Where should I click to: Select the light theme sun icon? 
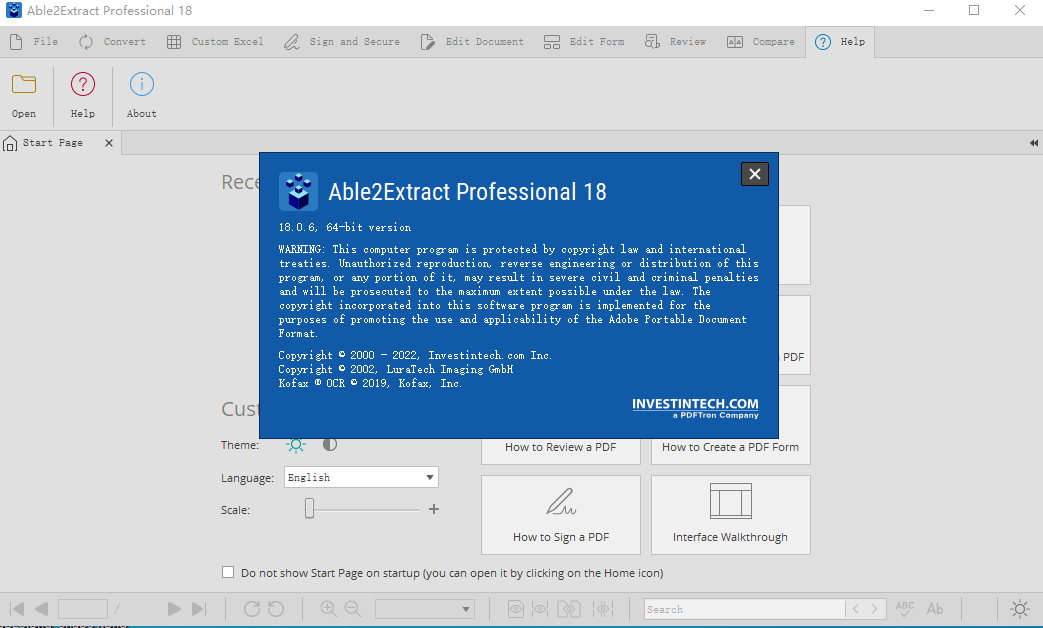(x=296, y=444)
